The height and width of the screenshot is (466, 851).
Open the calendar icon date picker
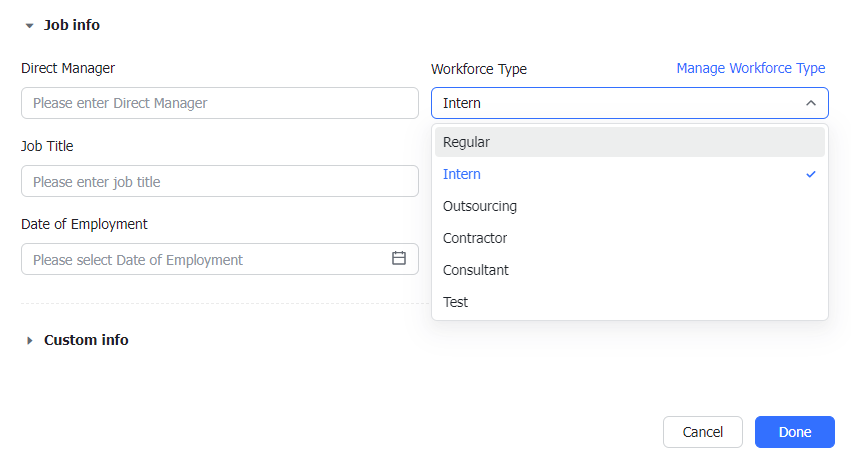coord(399,258)
